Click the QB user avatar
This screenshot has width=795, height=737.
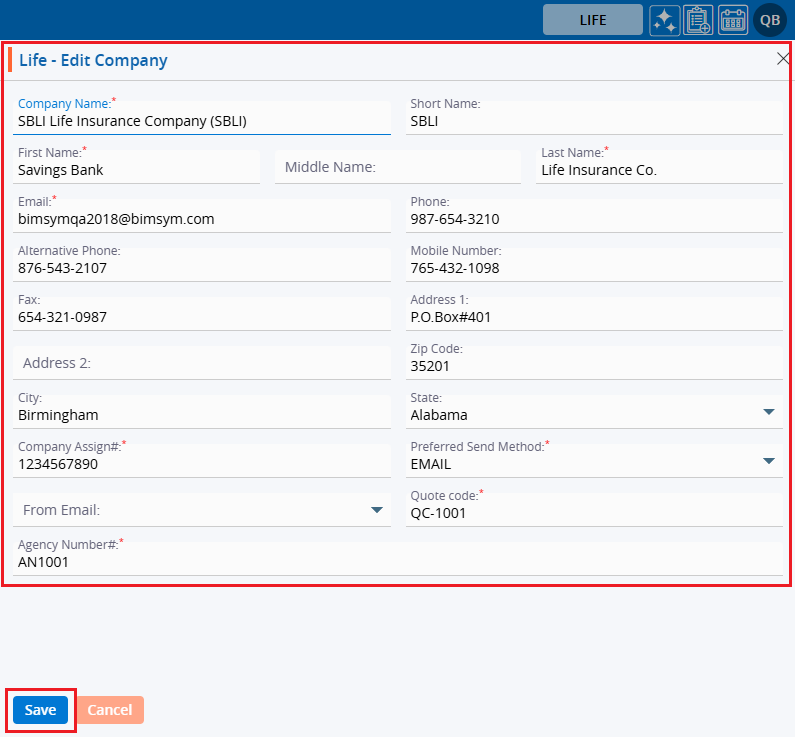(x=770, y=20)
